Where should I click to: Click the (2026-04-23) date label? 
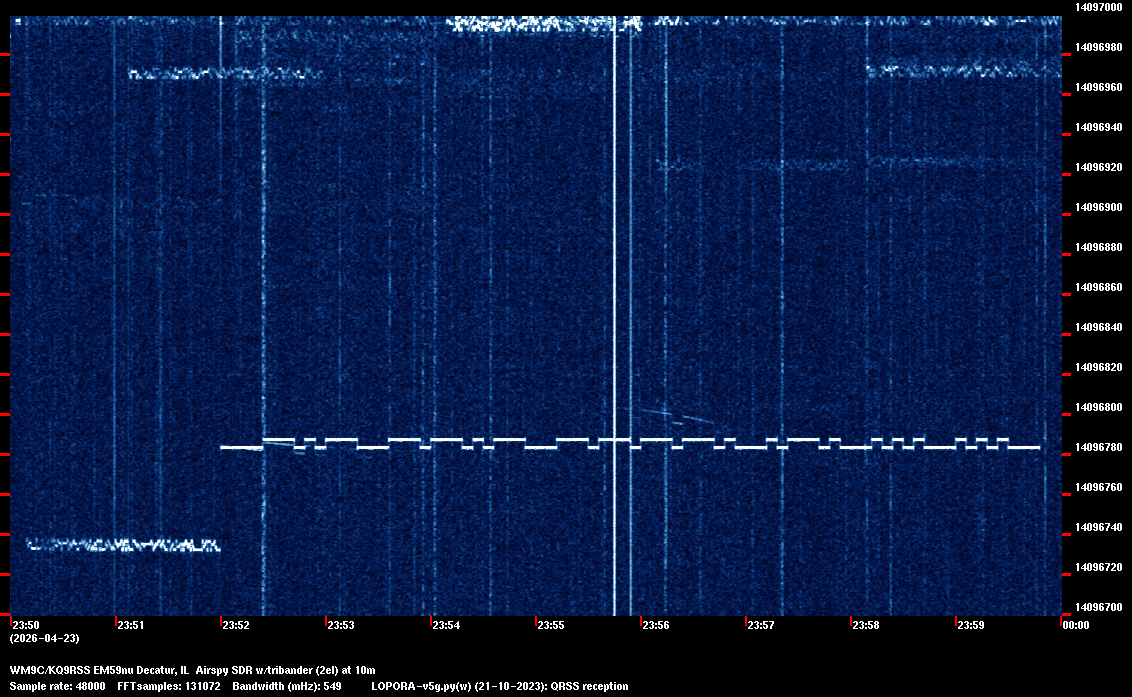44,638
